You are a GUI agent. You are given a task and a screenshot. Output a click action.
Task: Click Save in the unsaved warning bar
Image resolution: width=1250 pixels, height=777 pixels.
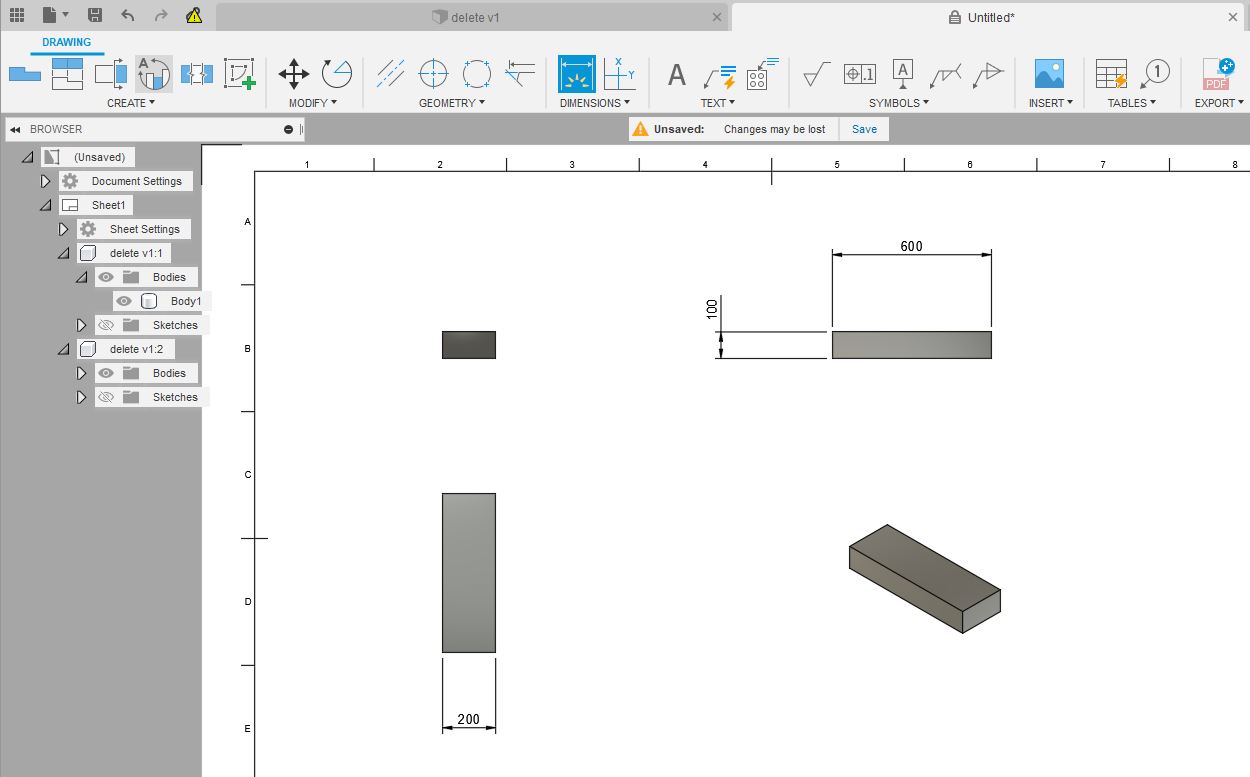pyautogui.click(x=864, y=129)
